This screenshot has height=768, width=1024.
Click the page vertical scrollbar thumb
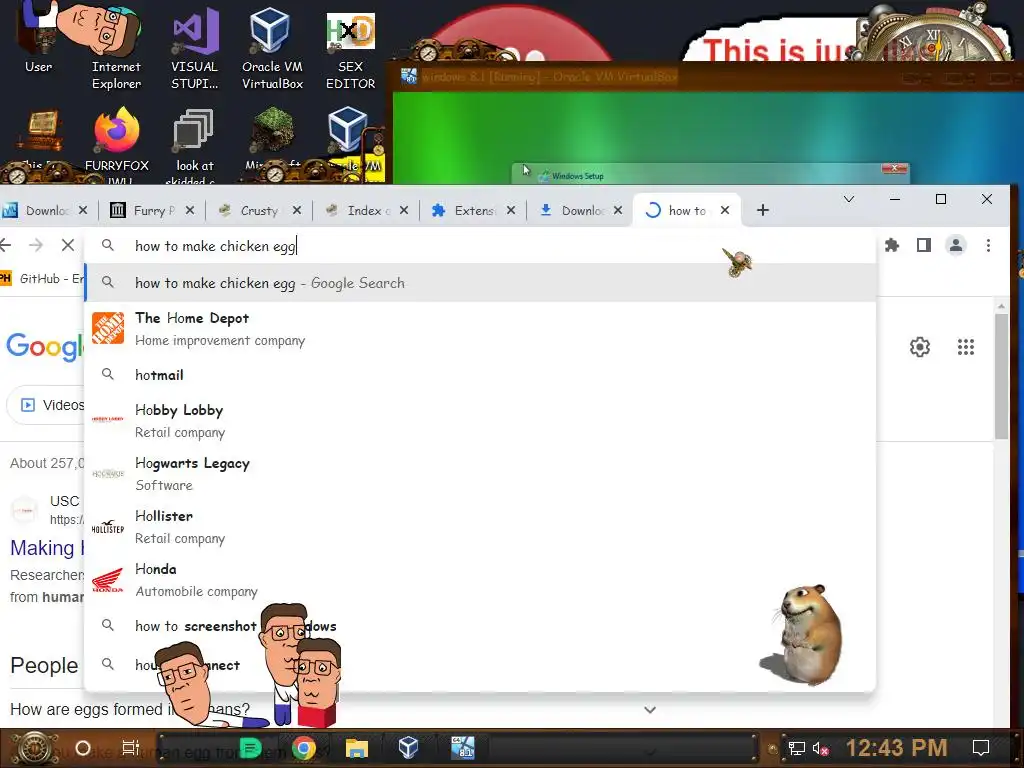[x=1001, y=377]
